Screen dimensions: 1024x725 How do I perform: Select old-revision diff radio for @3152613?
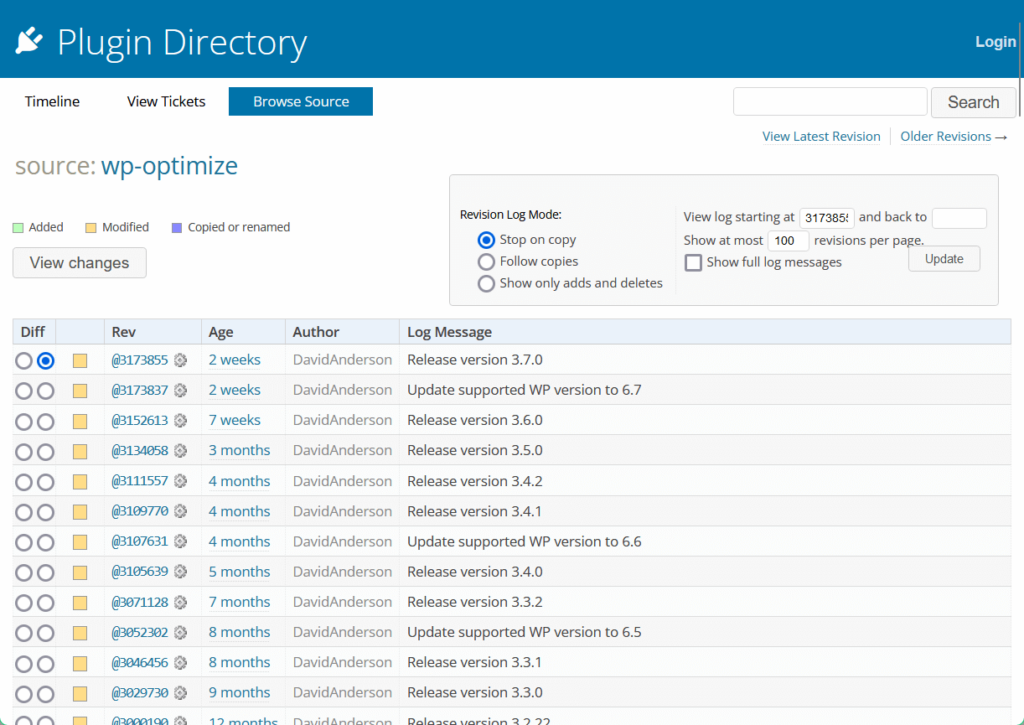coord(24,421)
